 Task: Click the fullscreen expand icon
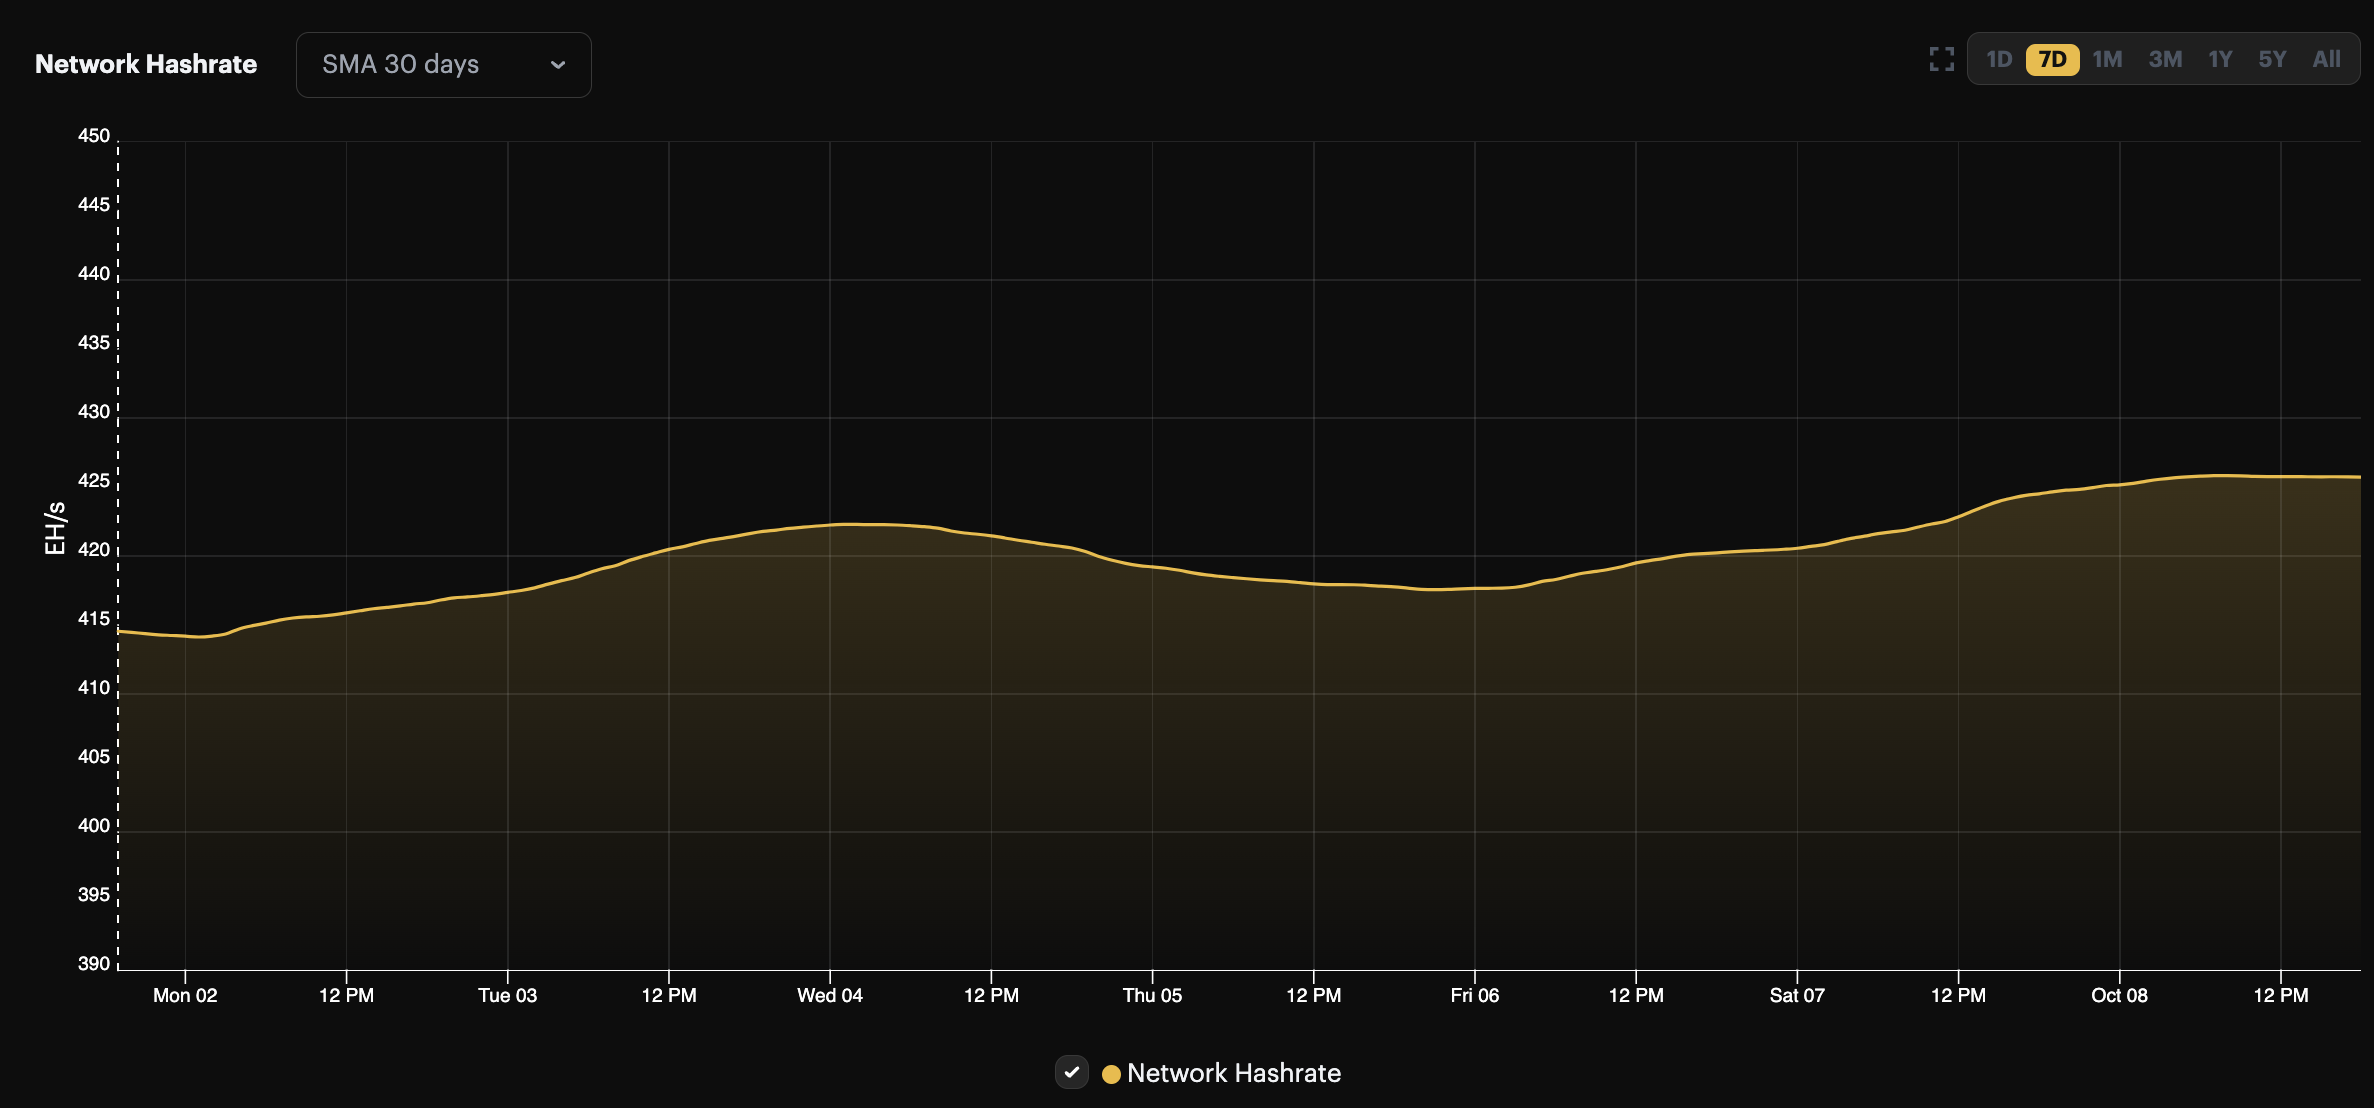click(x=1941, y=59)
